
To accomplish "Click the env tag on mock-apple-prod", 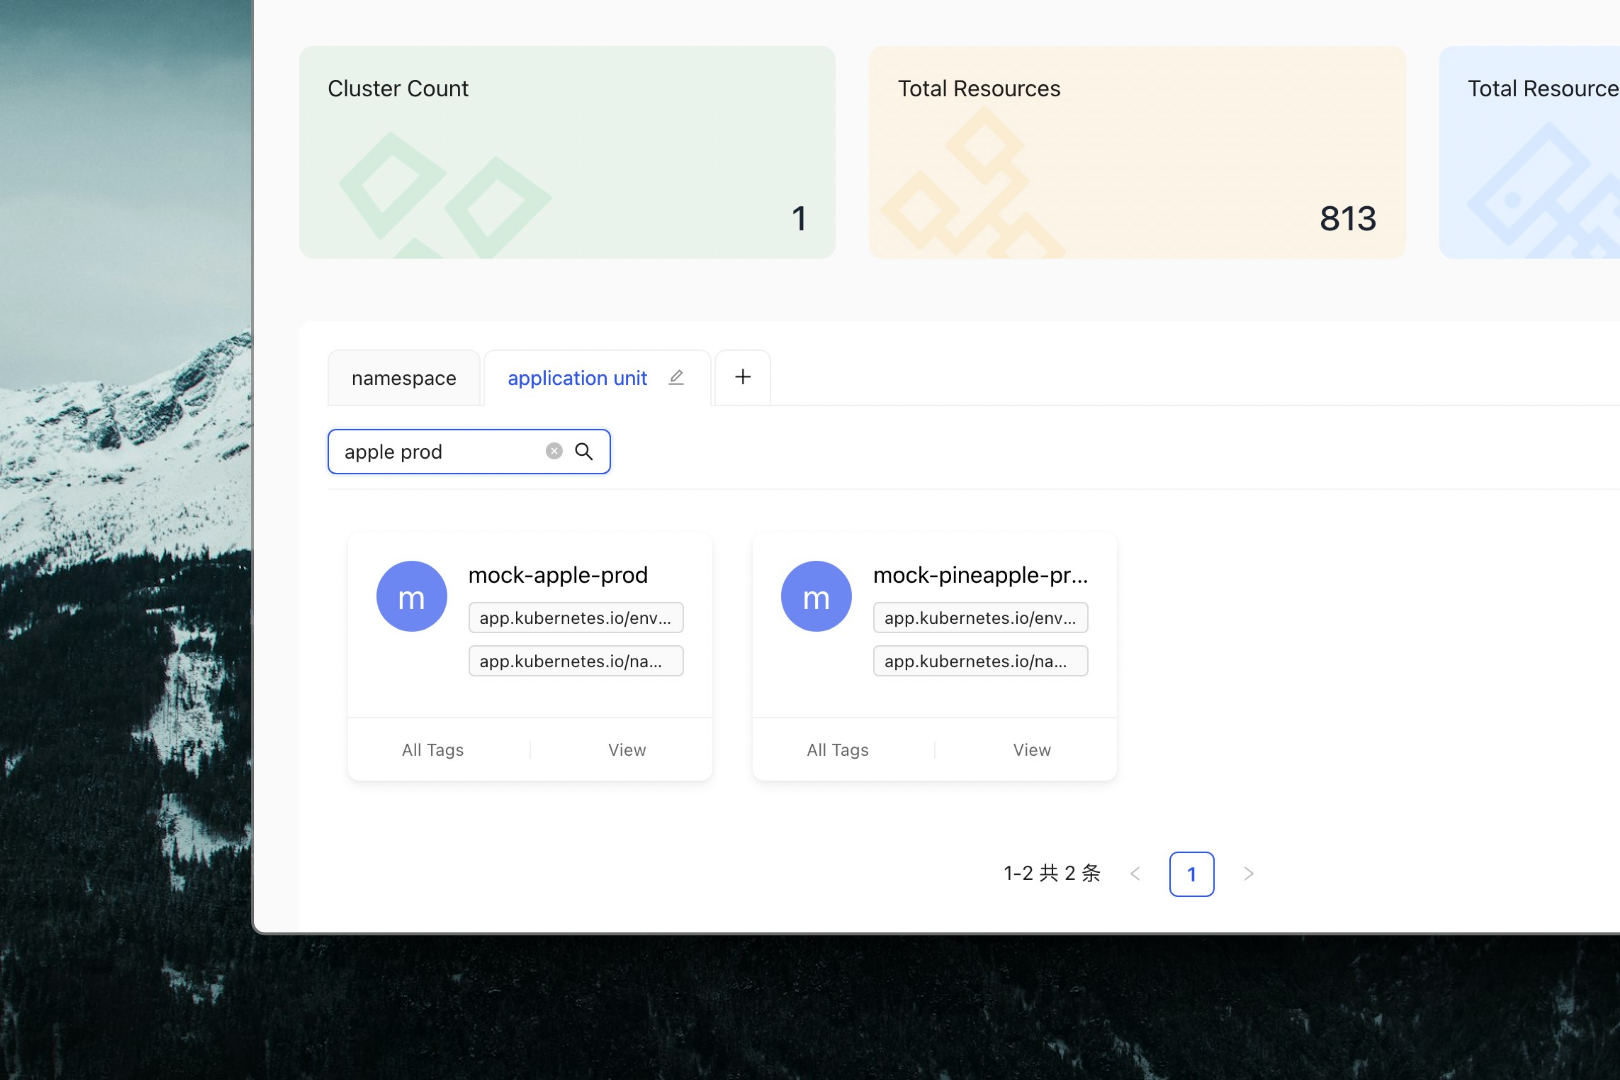I will [576, 618].
